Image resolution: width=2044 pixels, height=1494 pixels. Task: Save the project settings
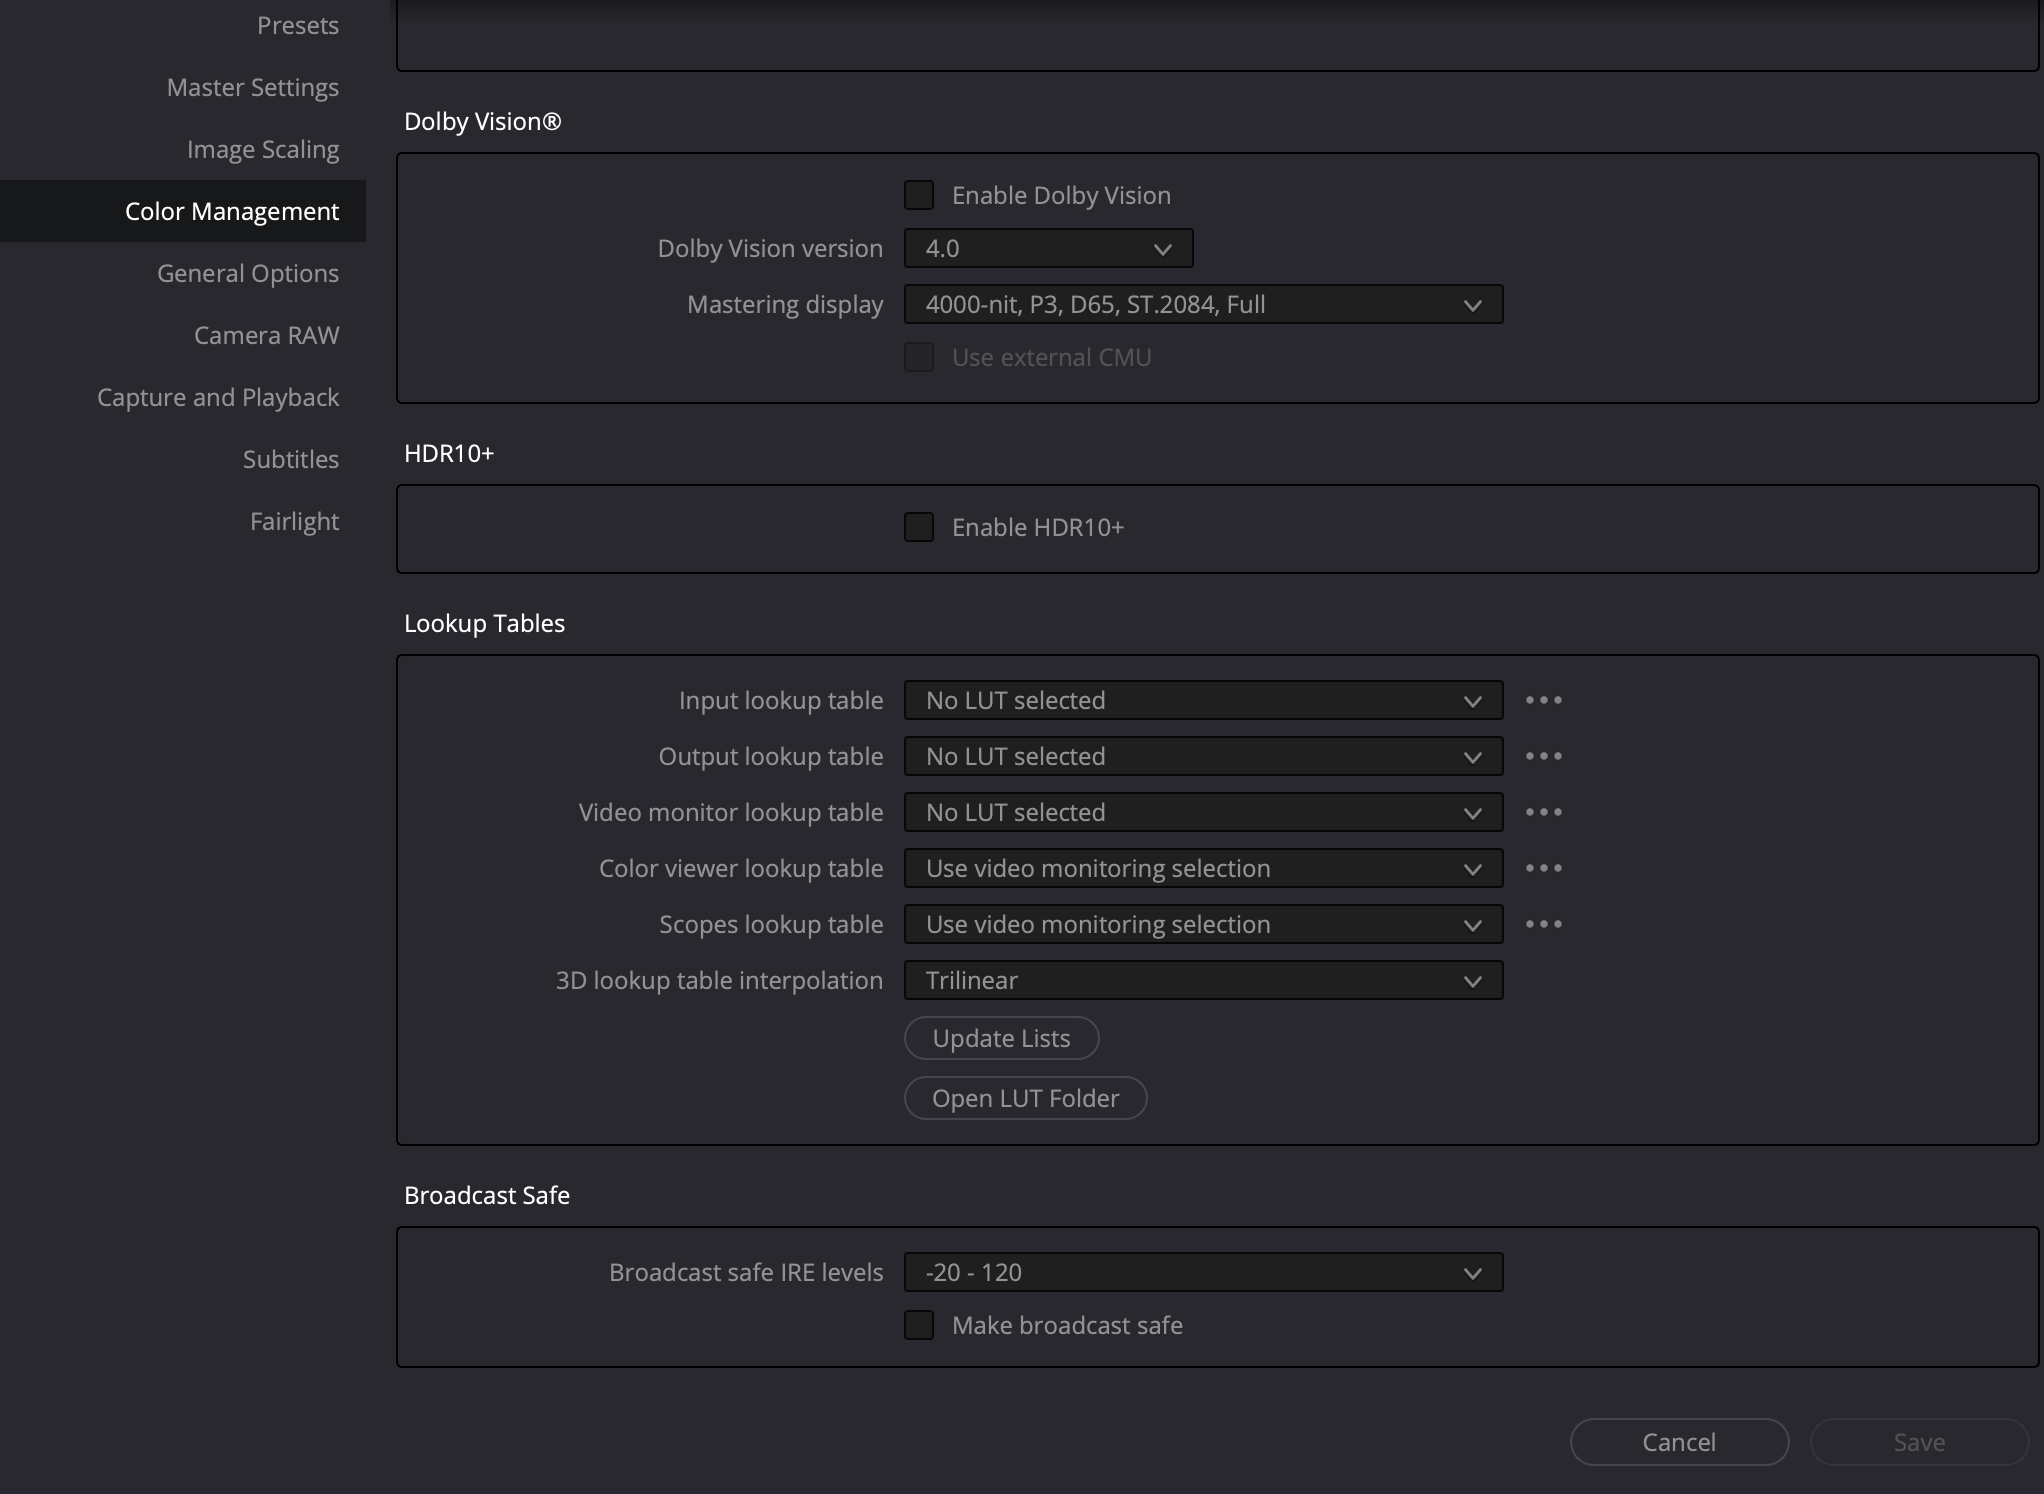[x=1919, y=1442]
